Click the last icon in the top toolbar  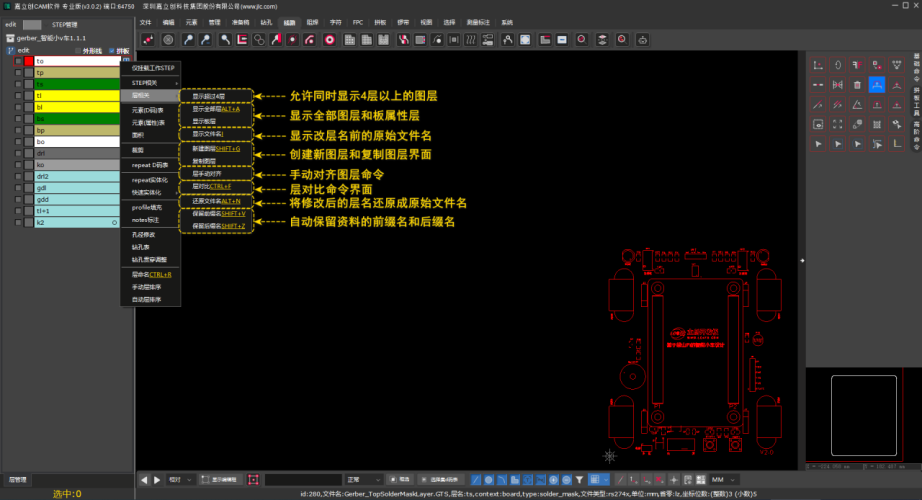pyautogui.click(x=642, y=40)
